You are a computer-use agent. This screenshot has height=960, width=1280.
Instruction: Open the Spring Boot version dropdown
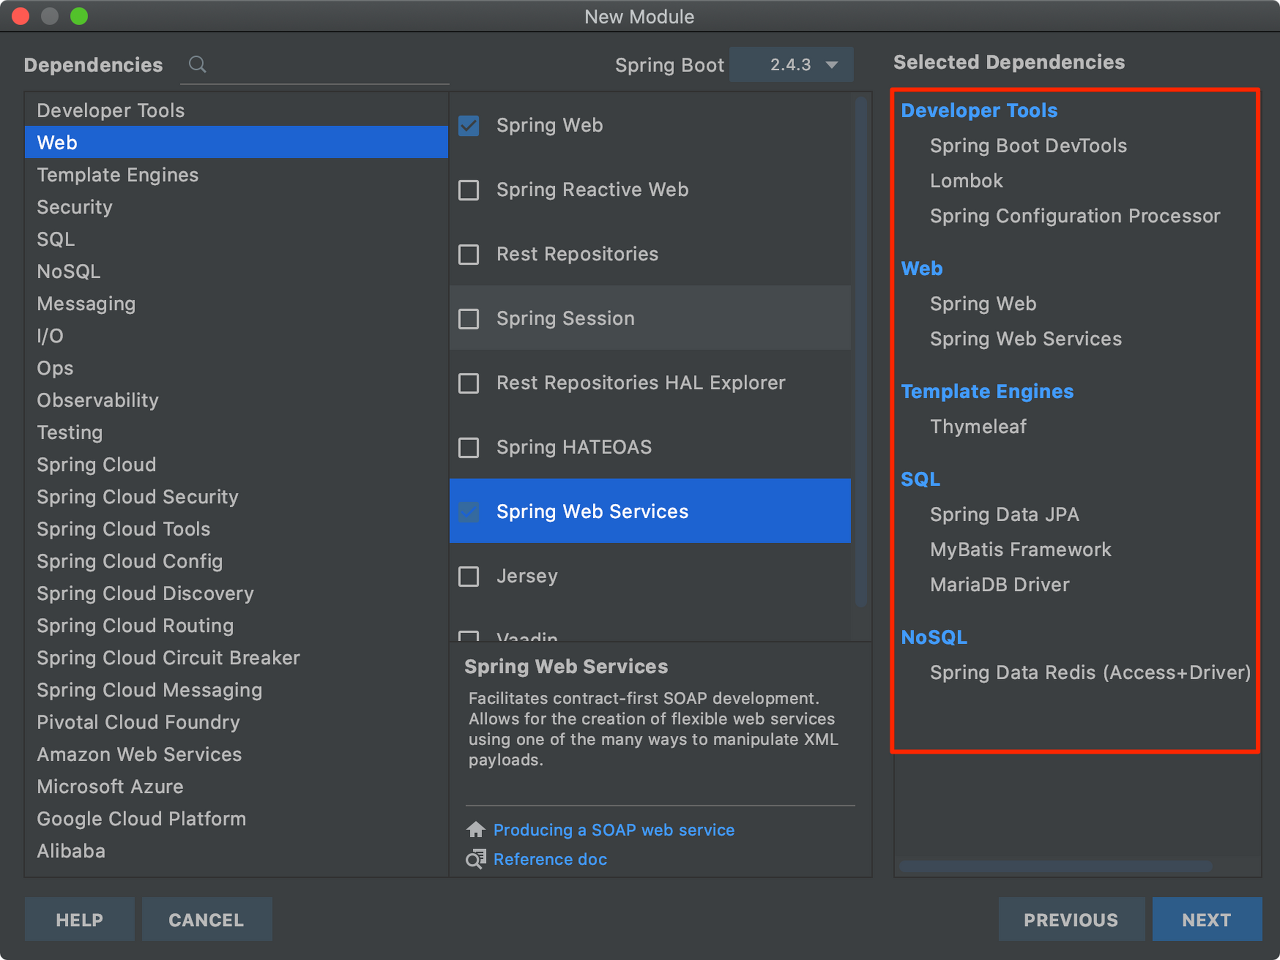pos(792,64)
